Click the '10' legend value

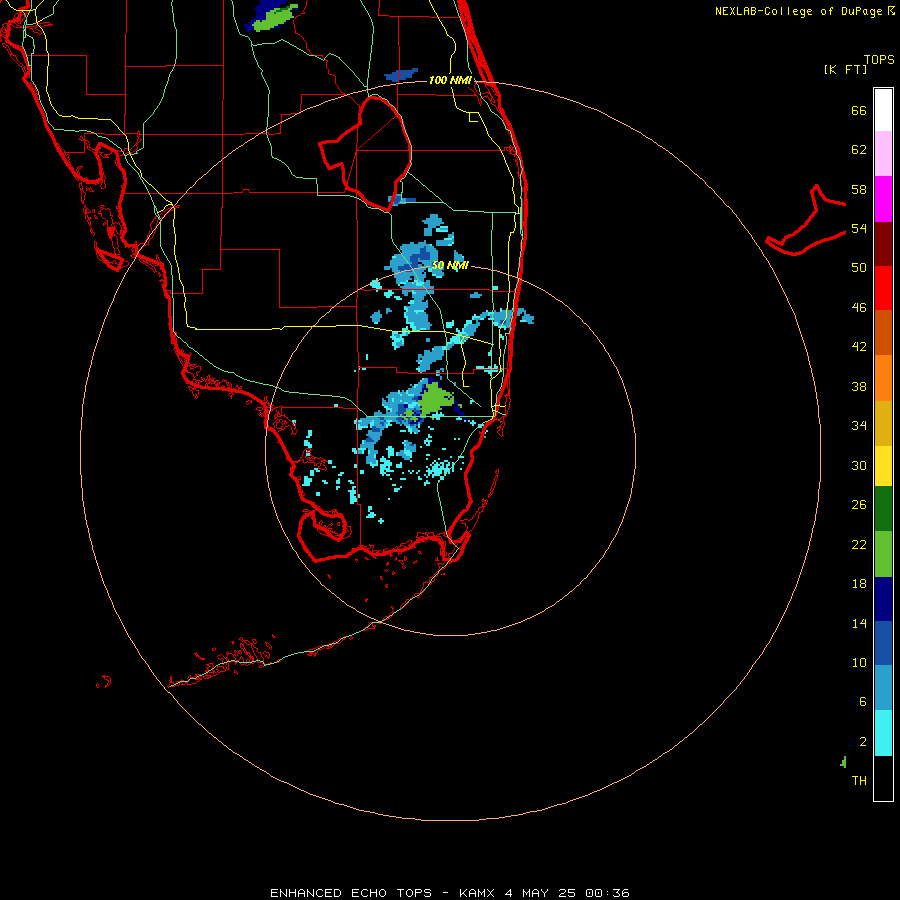(859, 663)
